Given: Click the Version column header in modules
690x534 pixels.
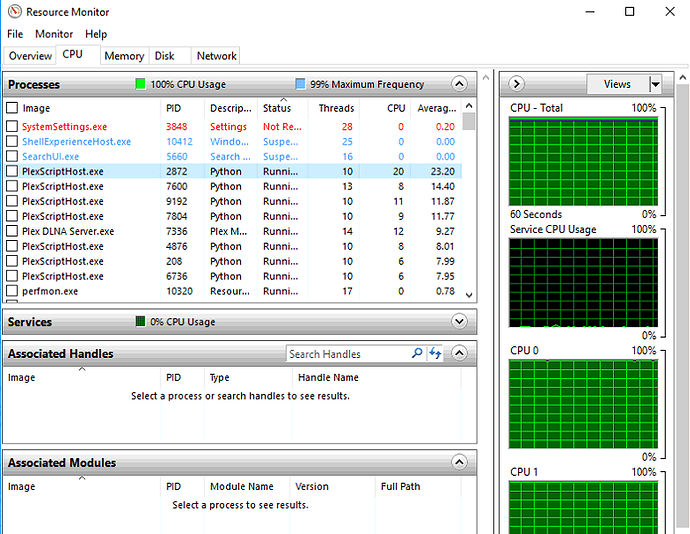Looking at the screenshot, I should click(312, 486).
